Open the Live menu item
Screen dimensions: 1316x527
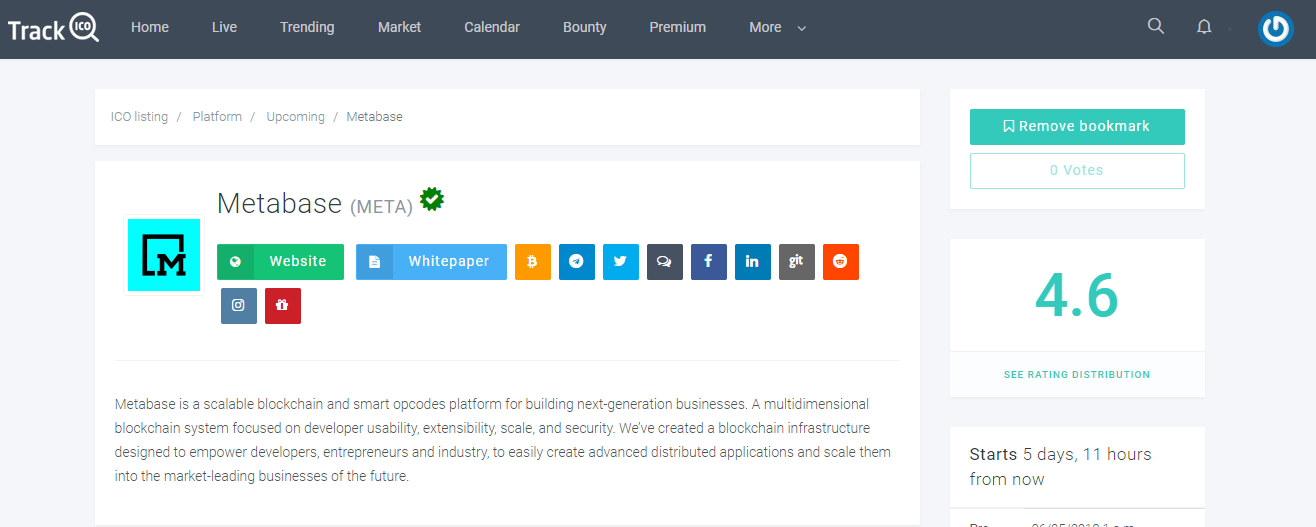(225, 27)
